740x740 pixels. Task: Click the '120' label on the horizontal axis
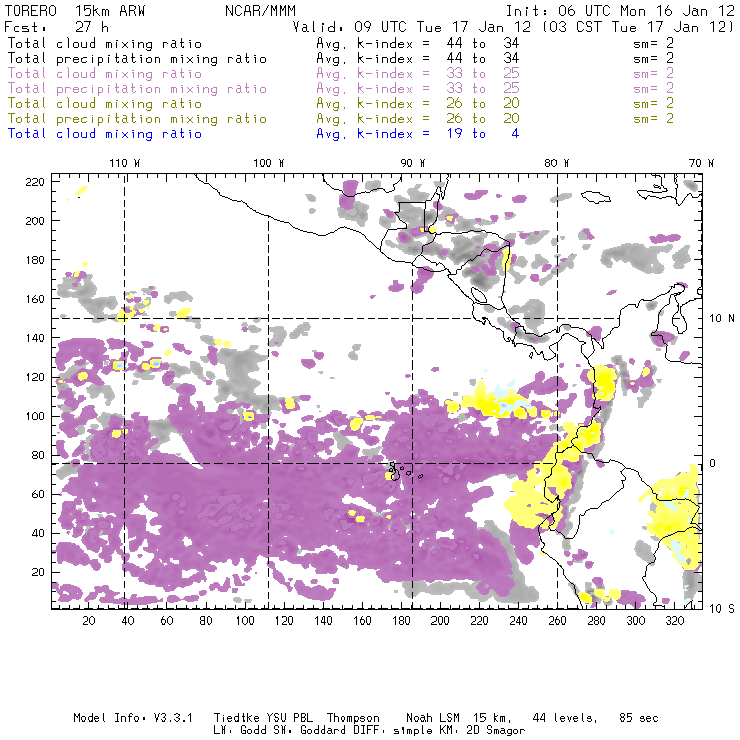[284, 621]
